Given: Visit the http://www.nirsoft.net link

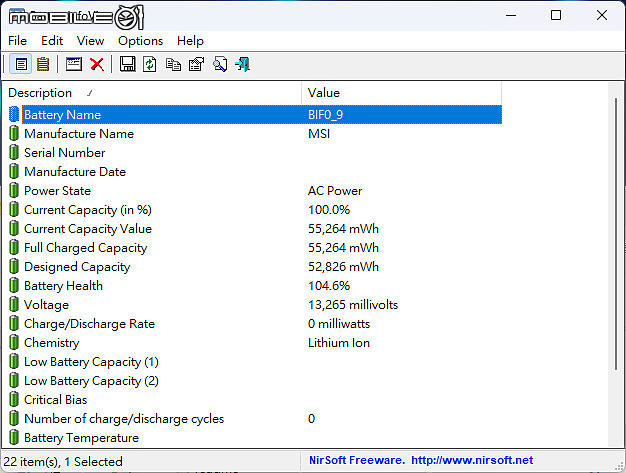Looking at the screenshot, I should 472,460.
